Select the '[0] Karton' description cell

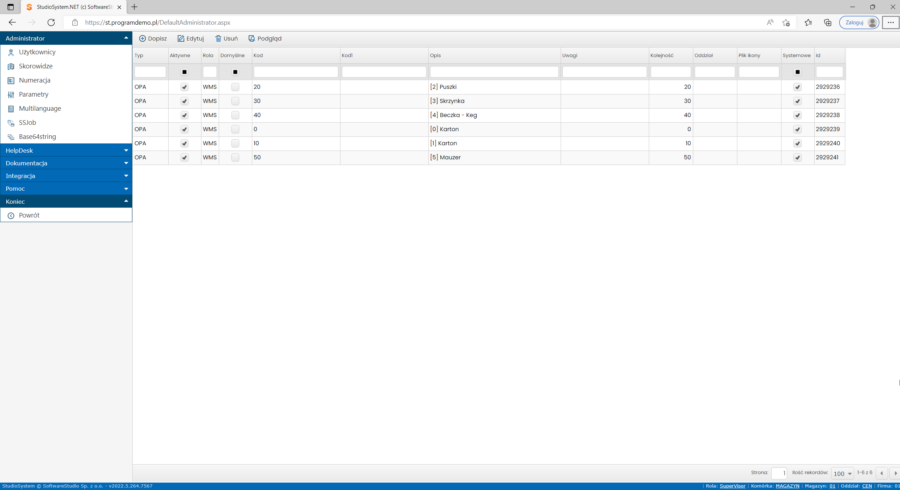point(494,129)
